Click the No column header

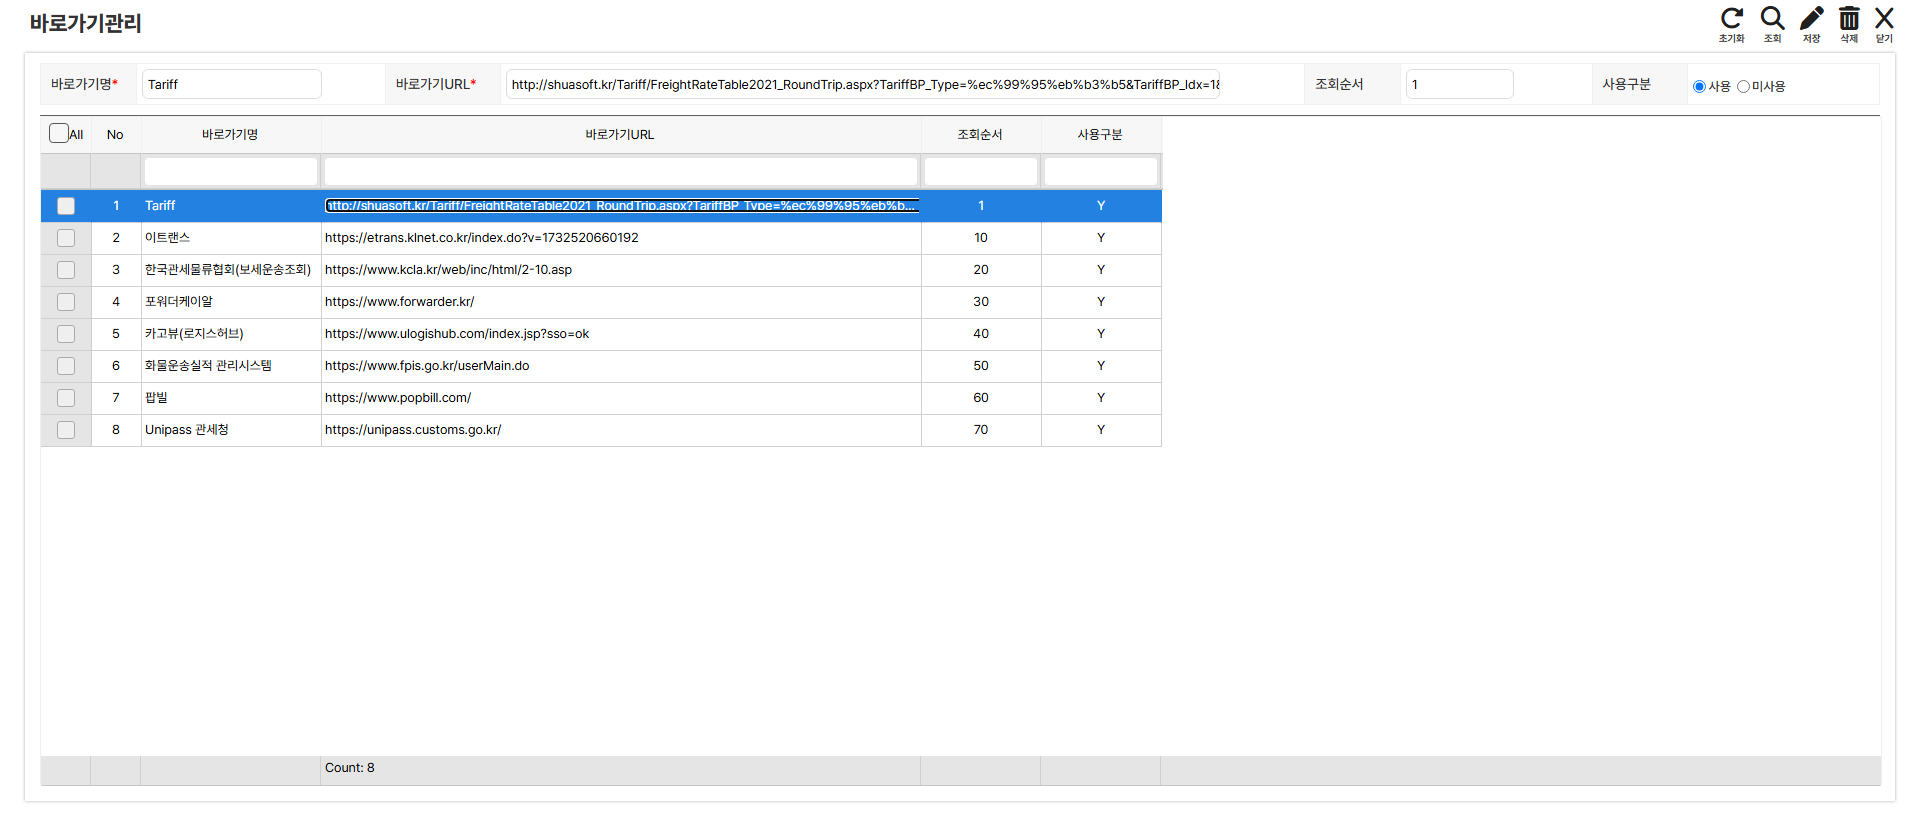click(x=116, y=135)
